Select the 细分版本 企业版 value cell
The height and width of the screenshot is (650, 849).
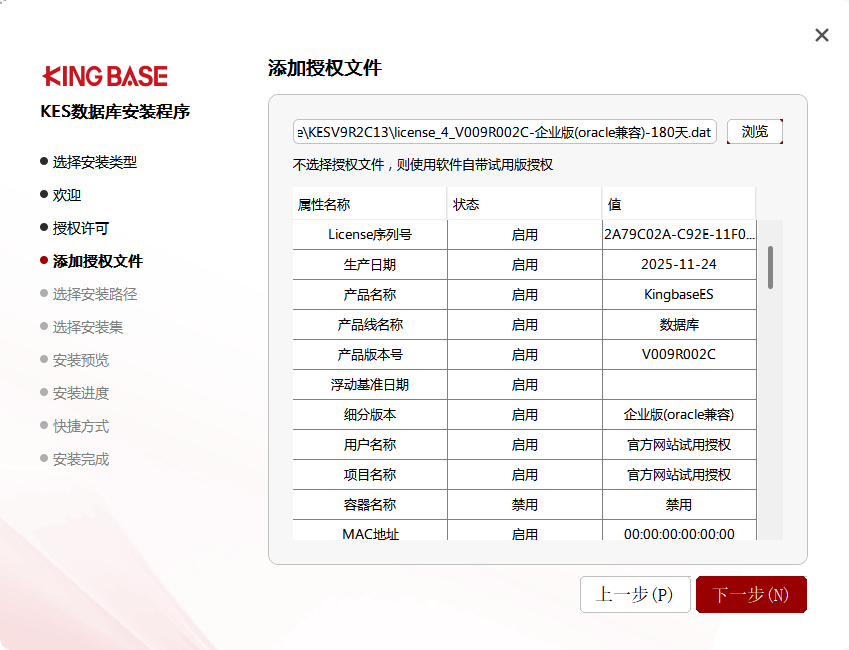(x=679, y=415)
